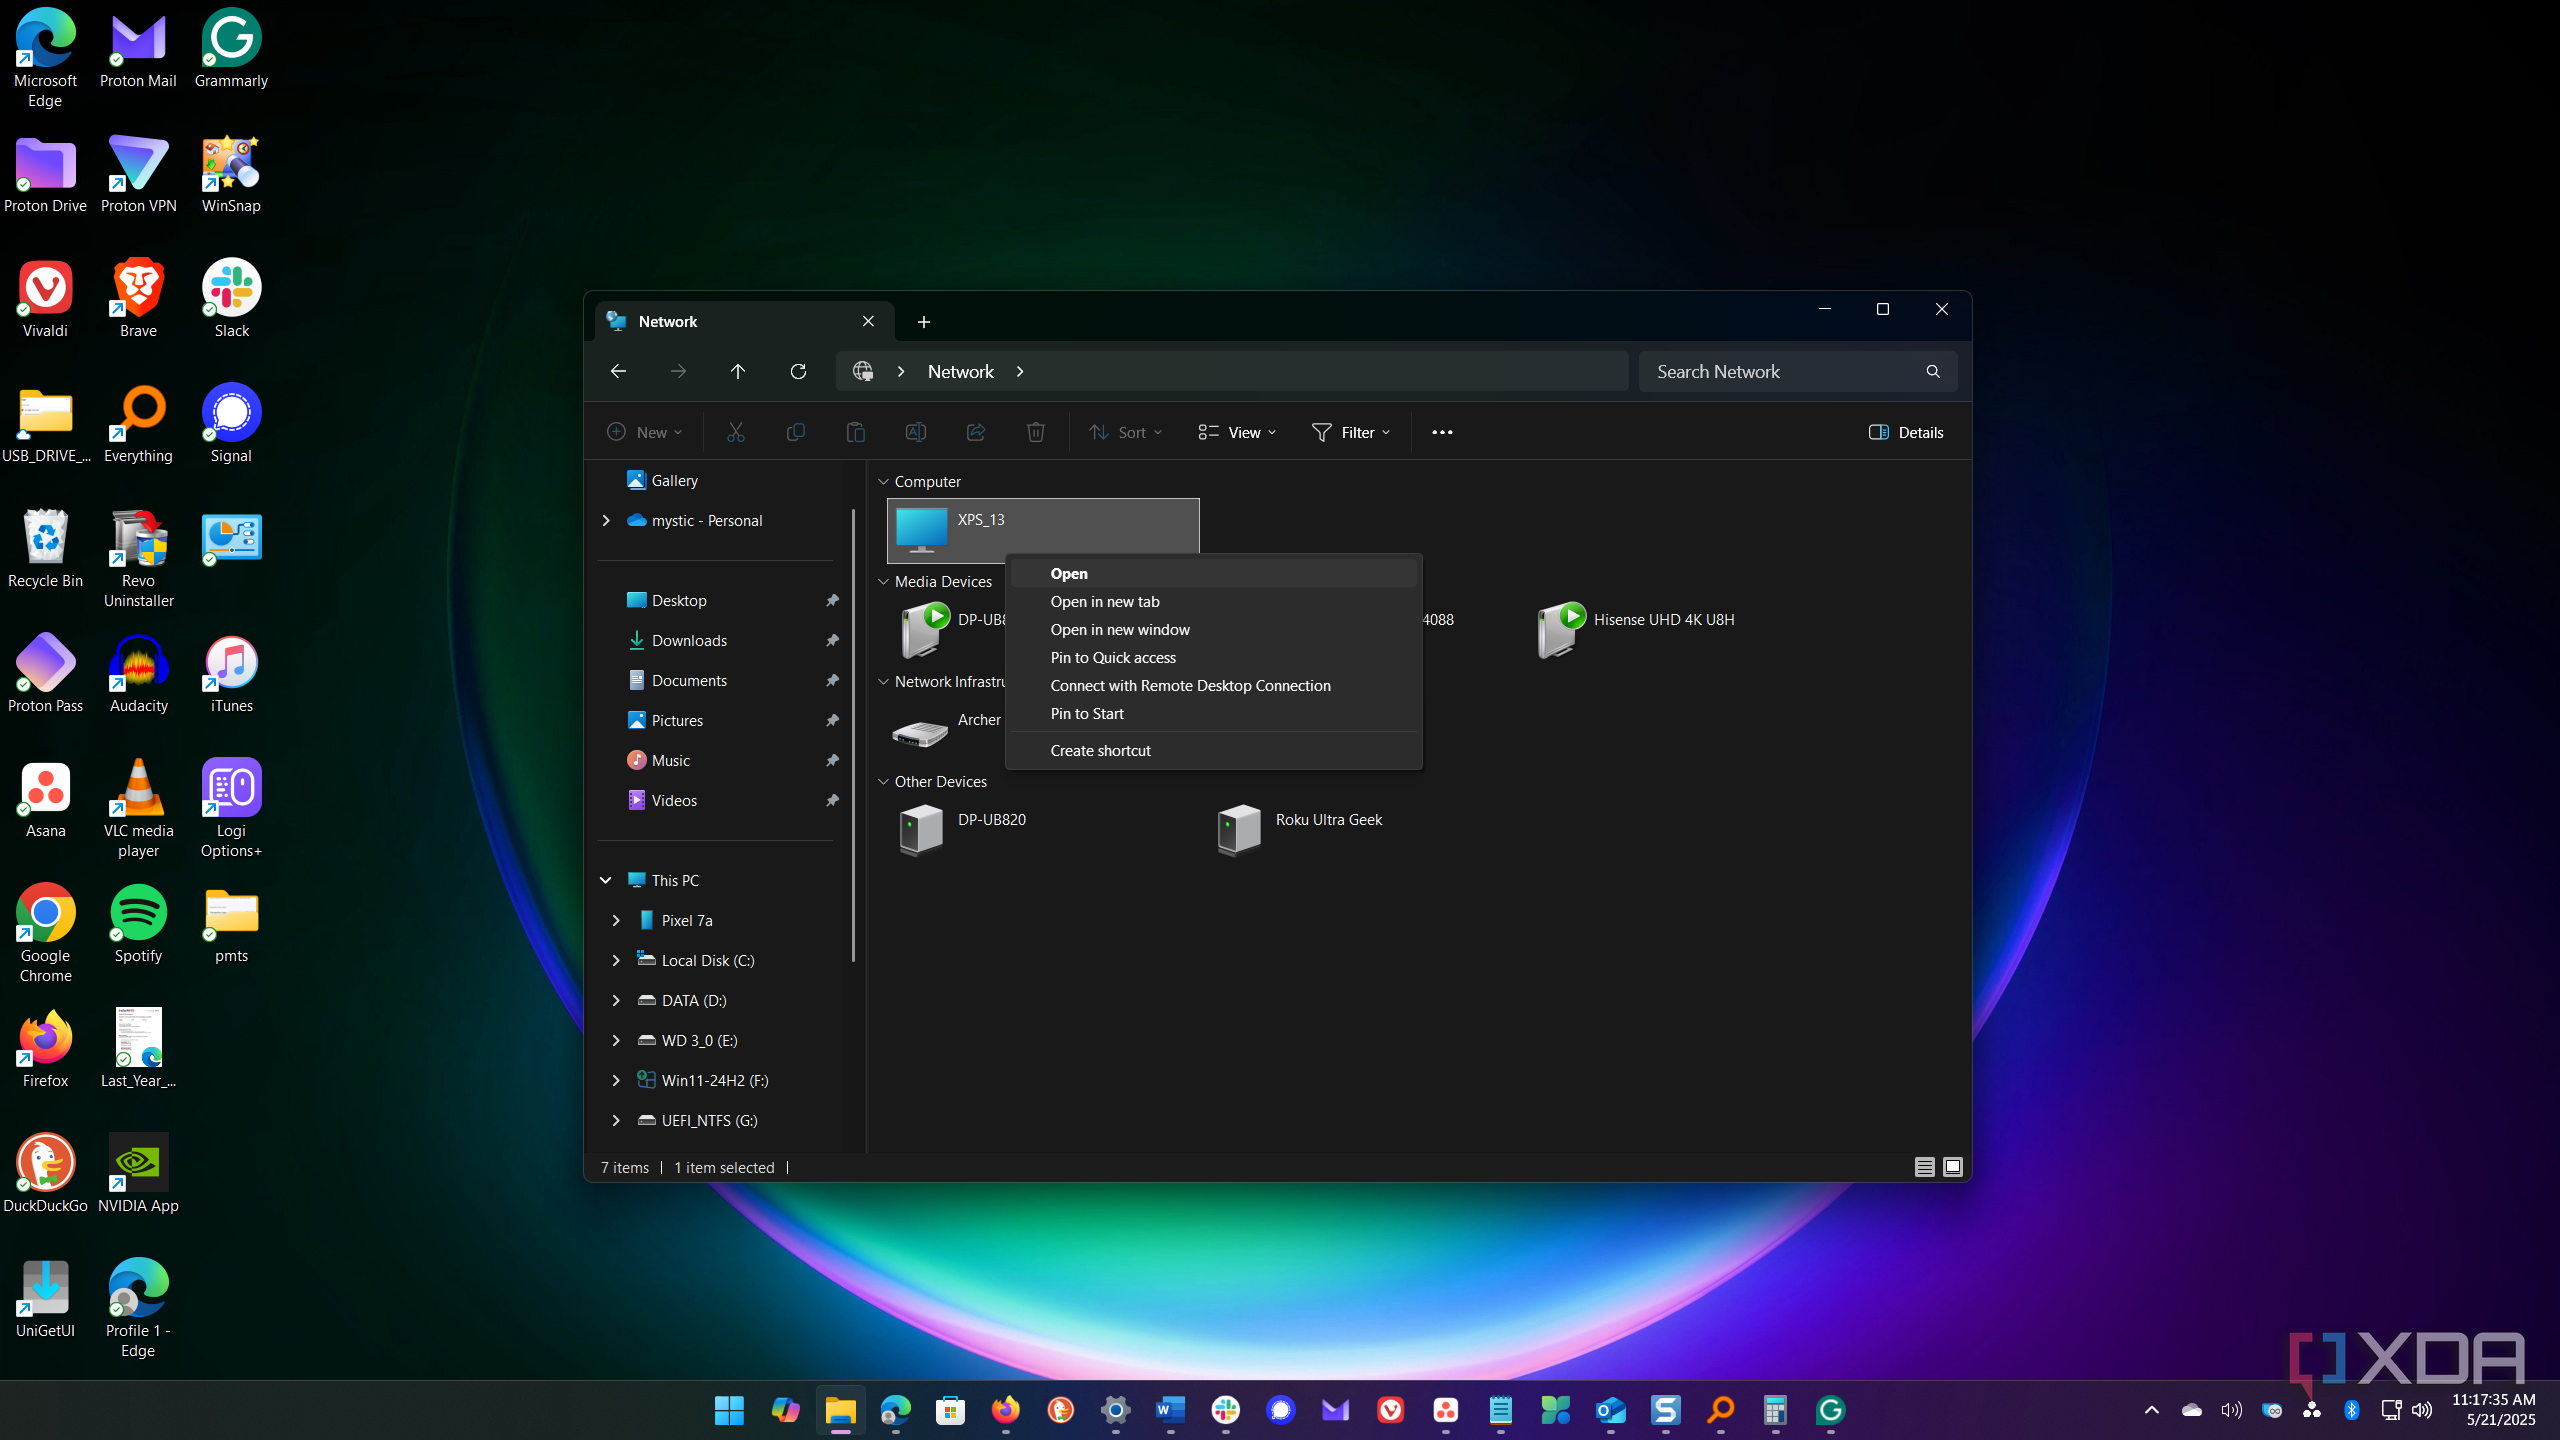The height and width of the screenshot is (1440, 2560).
Task: Click Windows Start button on taskbar
Action: tap(730, 1410)
